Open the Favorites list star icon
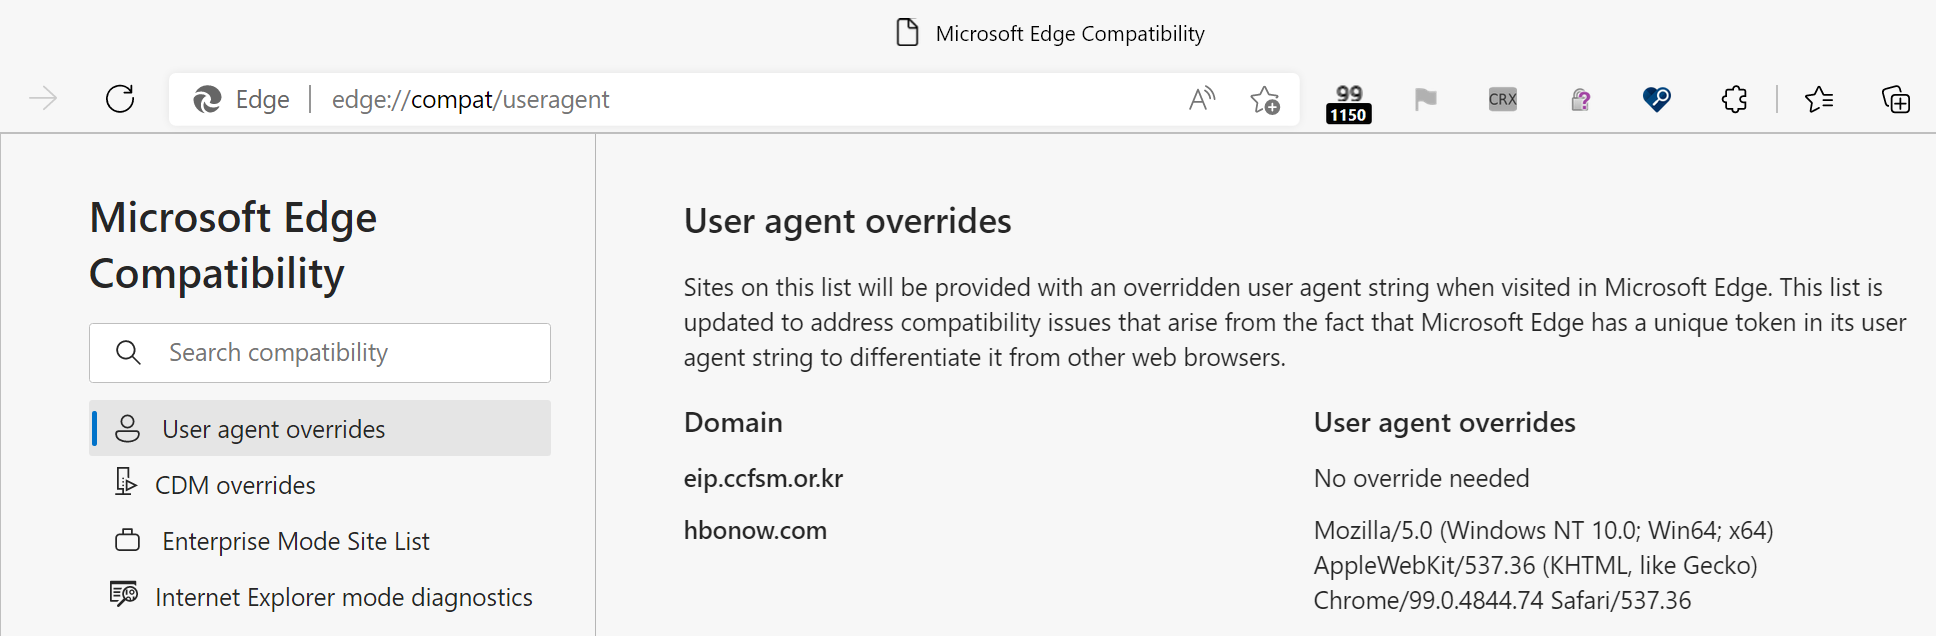 [1821, 99]
